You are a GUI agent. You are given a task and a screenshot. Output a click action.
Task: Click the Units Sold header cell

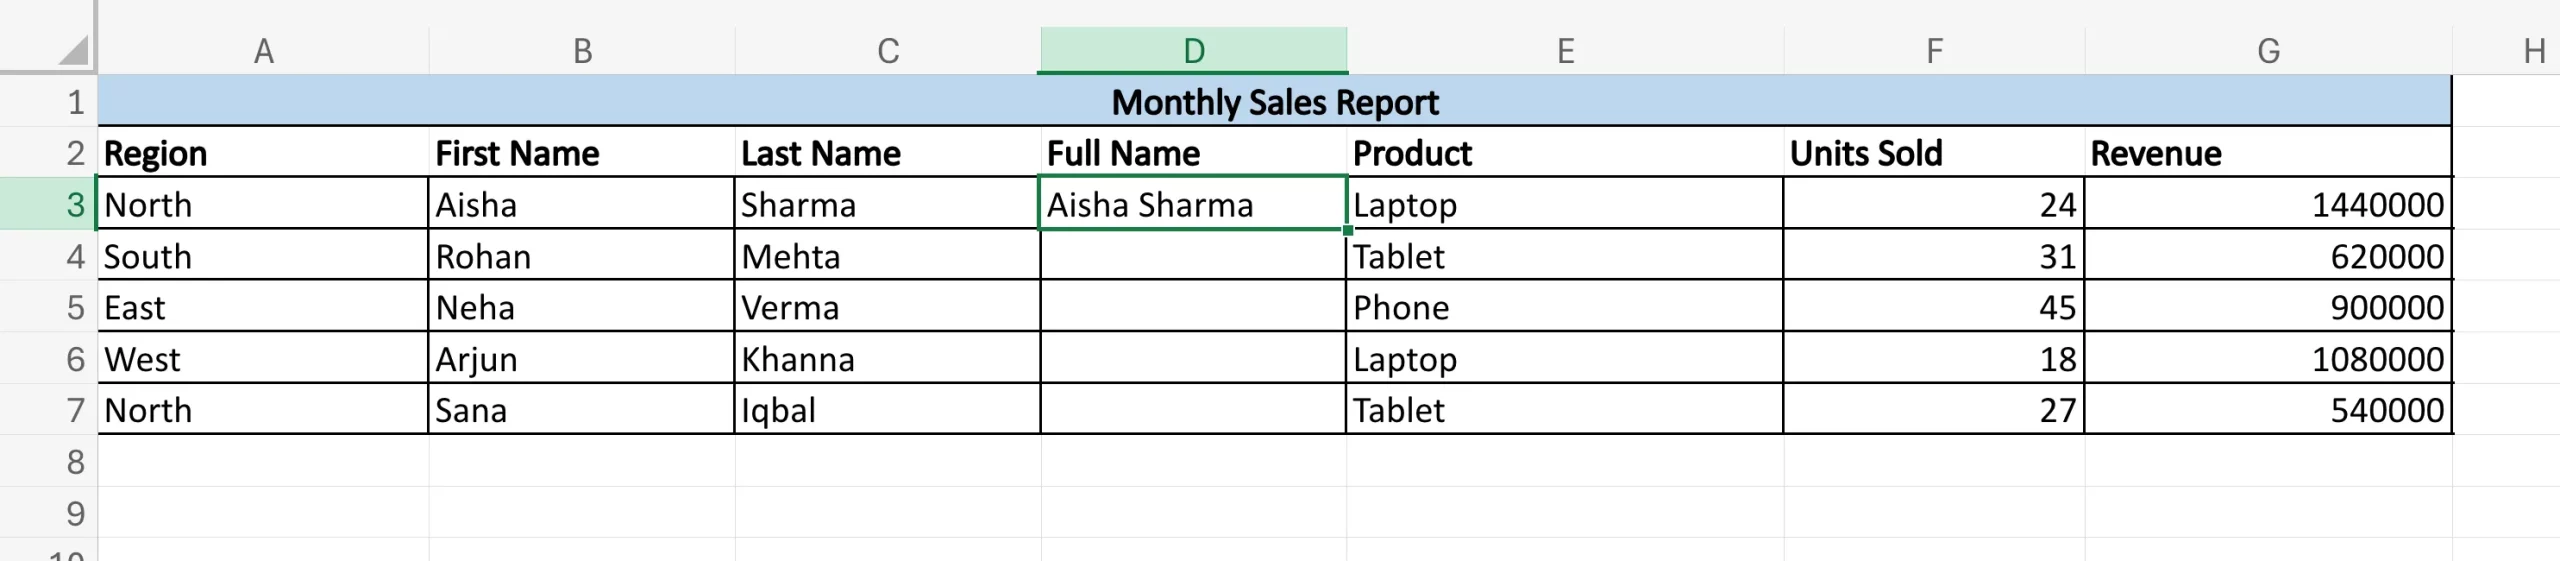pyautogui.click(x=1934, y=153)
